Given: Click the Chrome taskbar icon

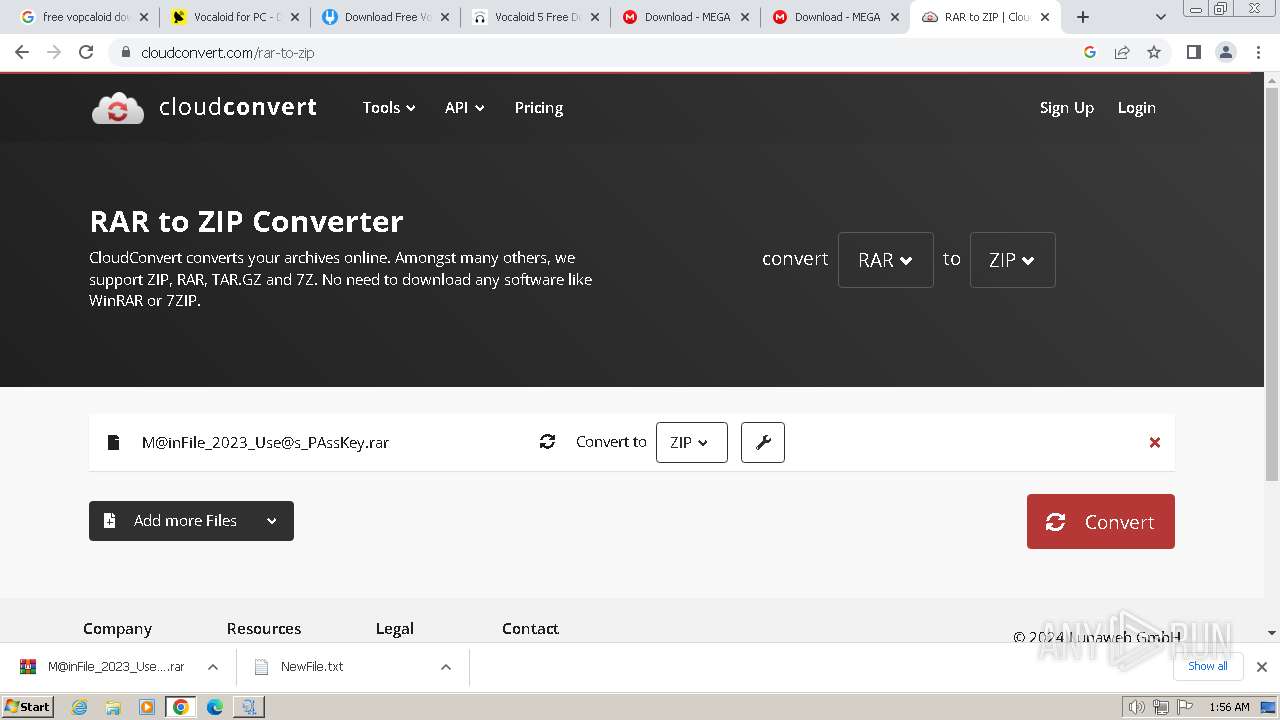Looking at the screenshot, I should pos(180,707).
